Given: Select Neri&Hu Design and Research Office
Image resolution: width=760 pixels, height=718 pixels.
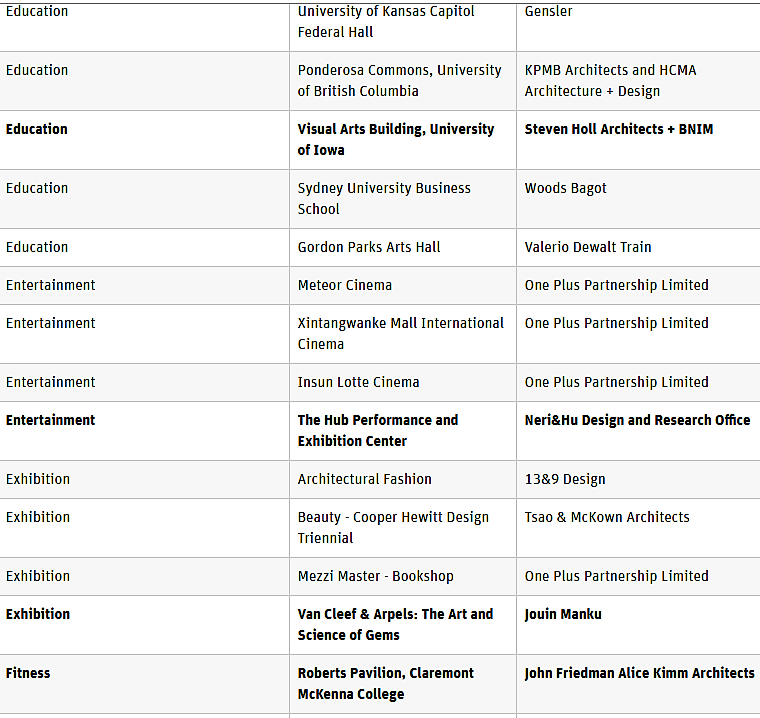Looking at the screenshot, I should coord(637,420).
